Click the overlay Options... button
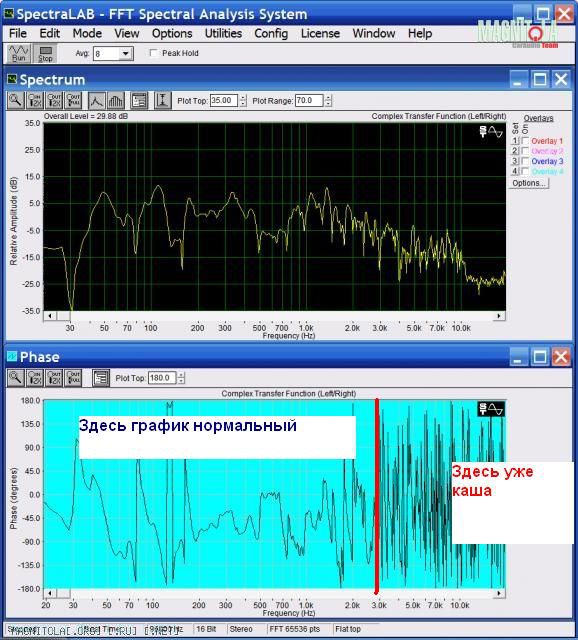 [529, 183]
